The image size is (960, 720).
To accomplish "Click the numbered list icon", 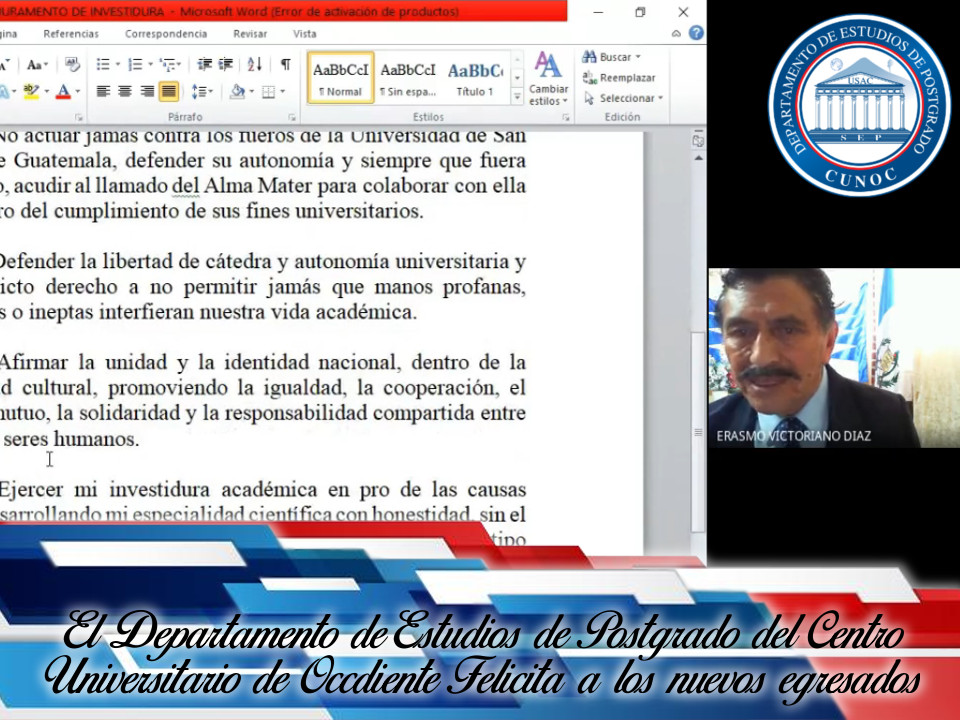I will click(x=135, y=64).
